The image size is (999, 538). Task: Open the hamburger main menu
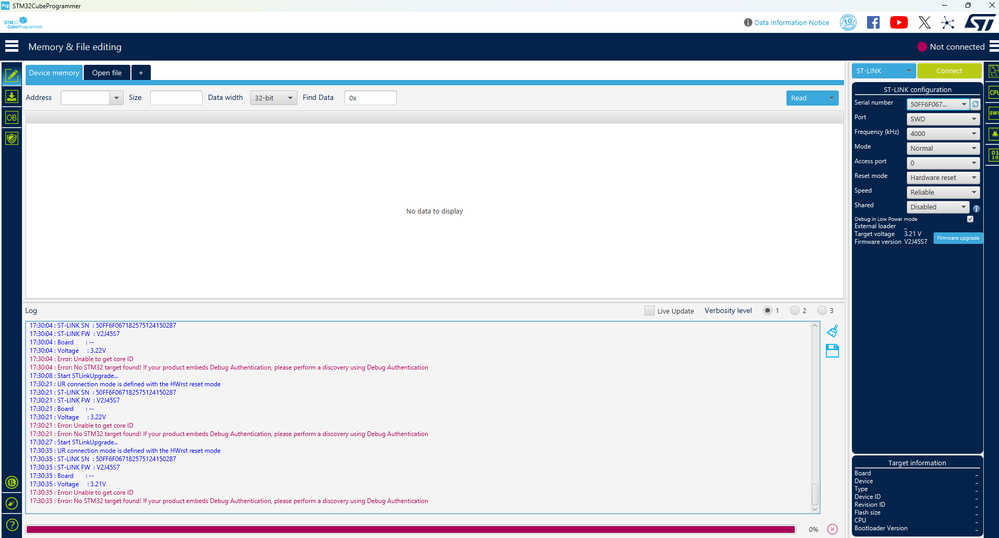(x=11, y=47)
